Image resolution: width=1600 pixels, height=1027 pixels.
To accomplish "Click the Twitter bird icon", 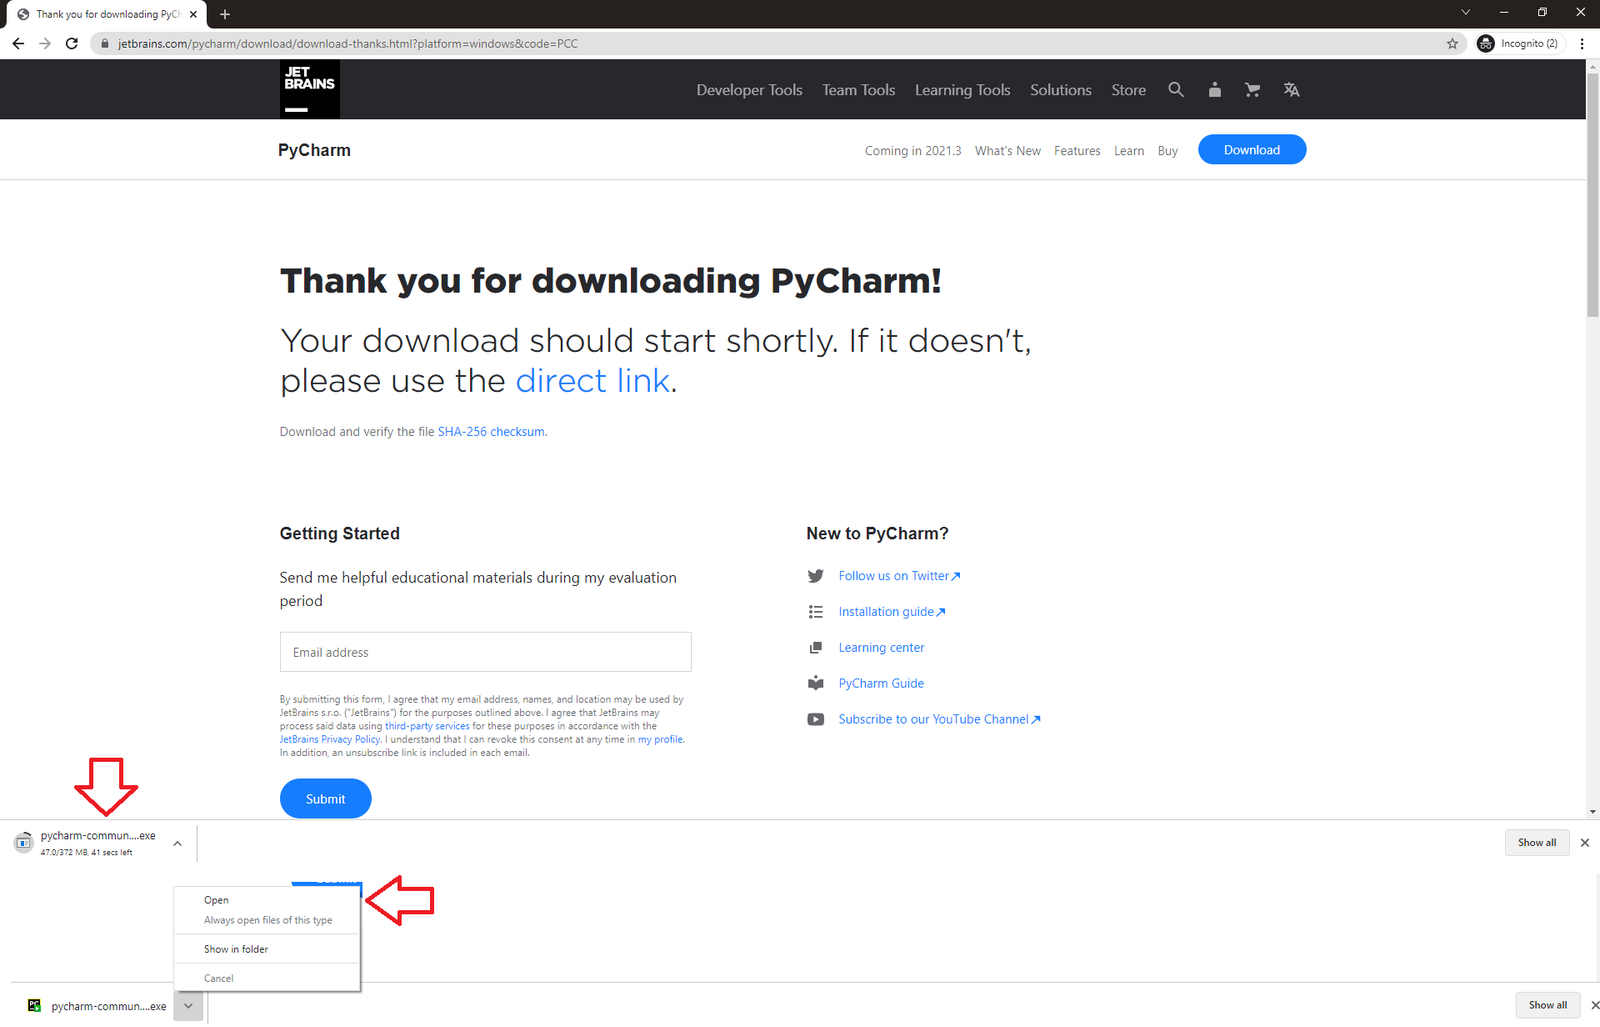I will point(816,576).
